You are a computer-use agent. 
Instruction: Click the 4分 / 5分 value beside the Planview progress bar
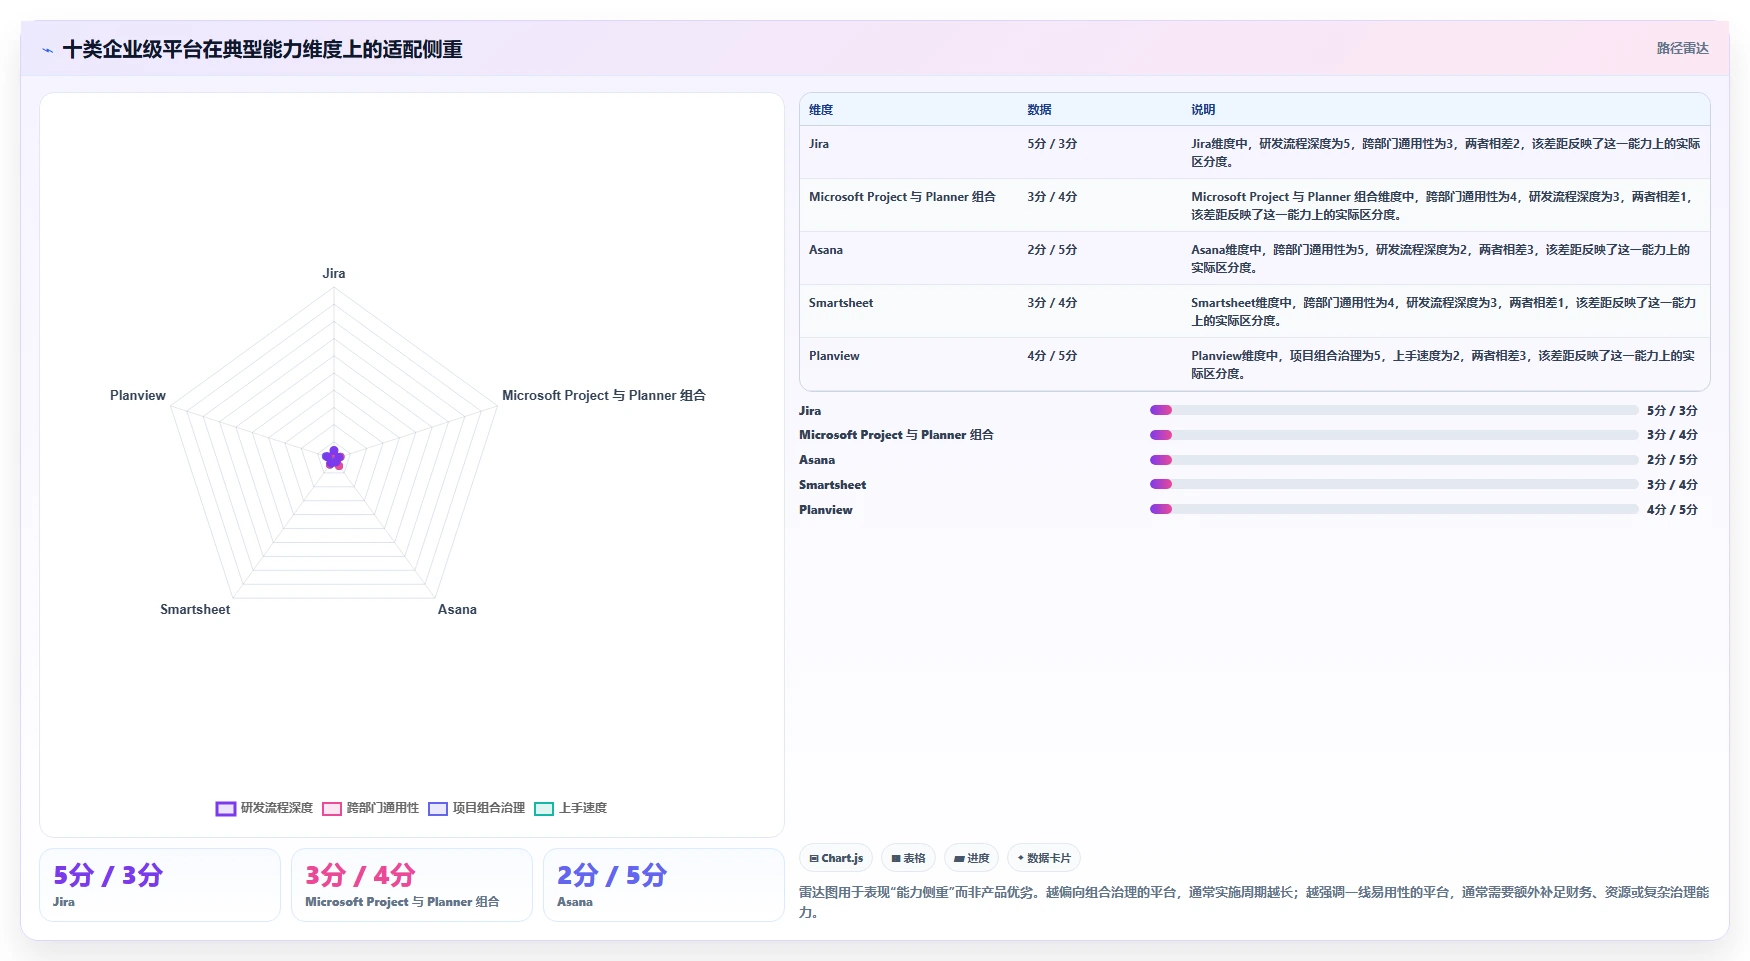pos(1672,510)
